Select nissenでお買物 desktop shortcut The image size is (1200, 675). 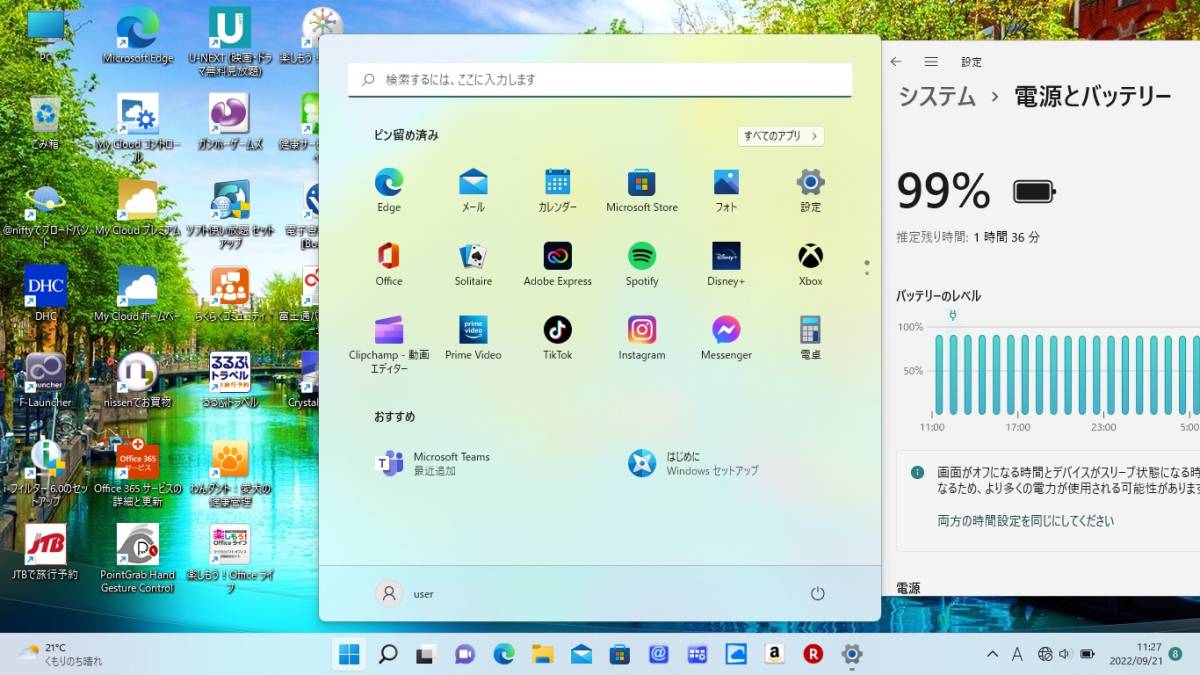click(x=138, y=379)
